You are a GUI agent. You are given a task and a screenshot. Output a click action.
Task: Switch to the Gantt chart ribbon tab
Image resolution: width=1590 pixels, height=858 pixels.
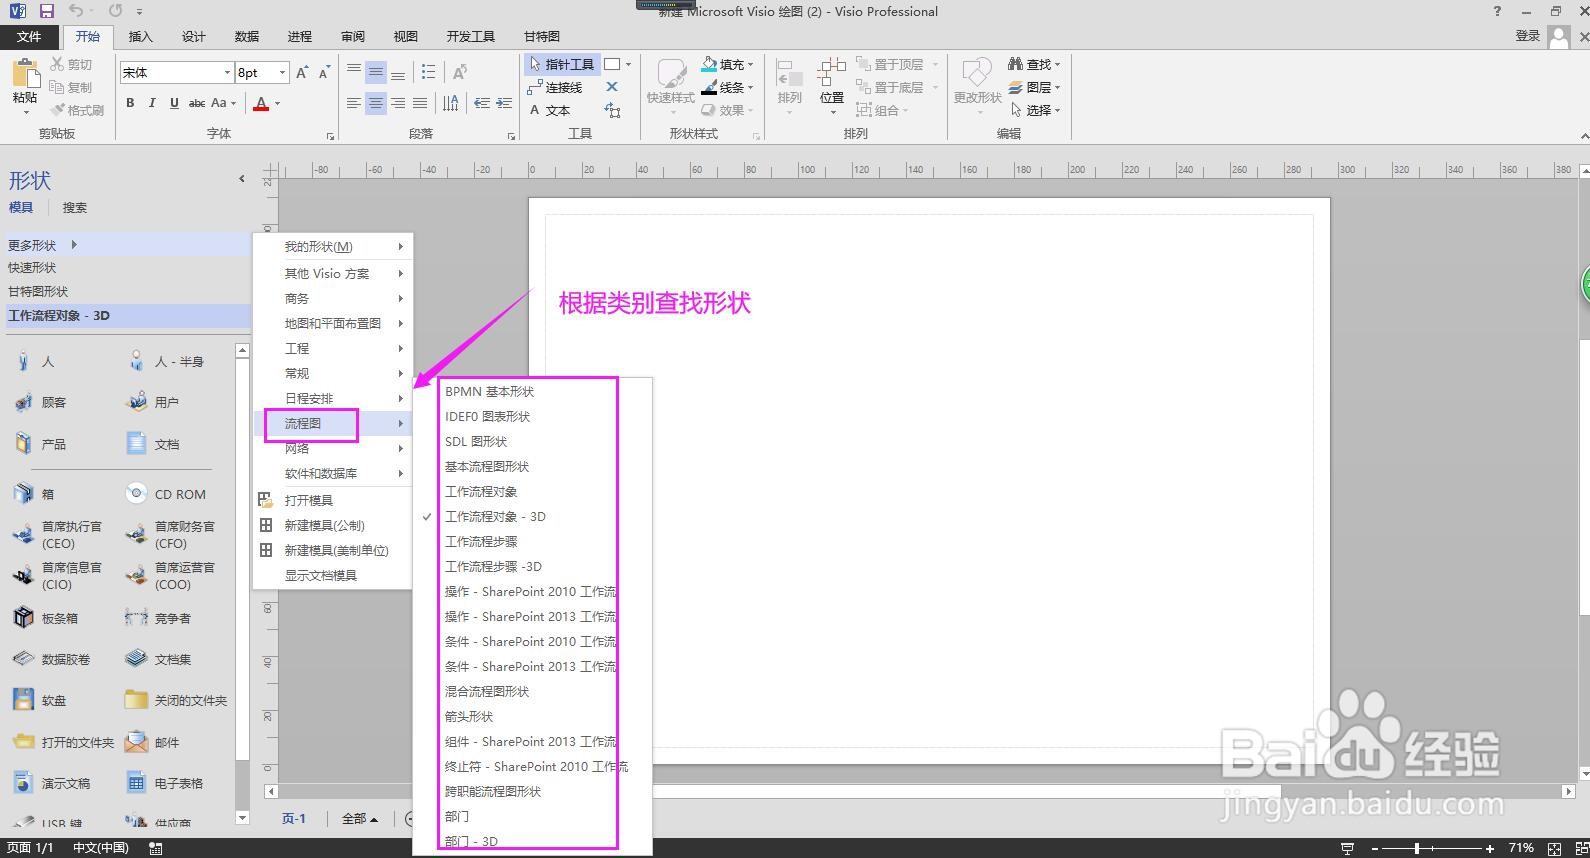tap(542, 36)
